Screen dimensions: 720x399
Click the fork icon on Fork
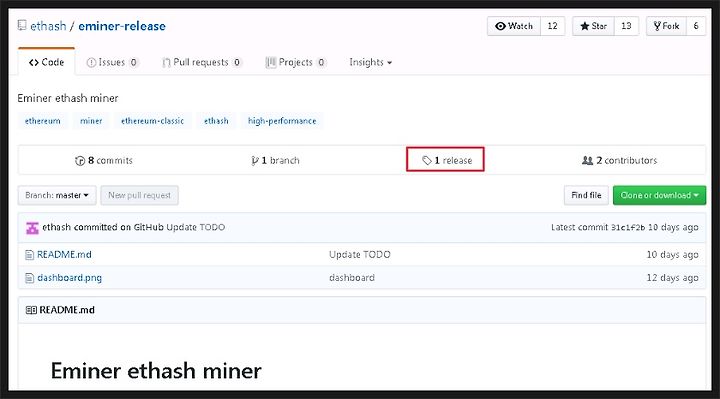click(x=657, y=26)
